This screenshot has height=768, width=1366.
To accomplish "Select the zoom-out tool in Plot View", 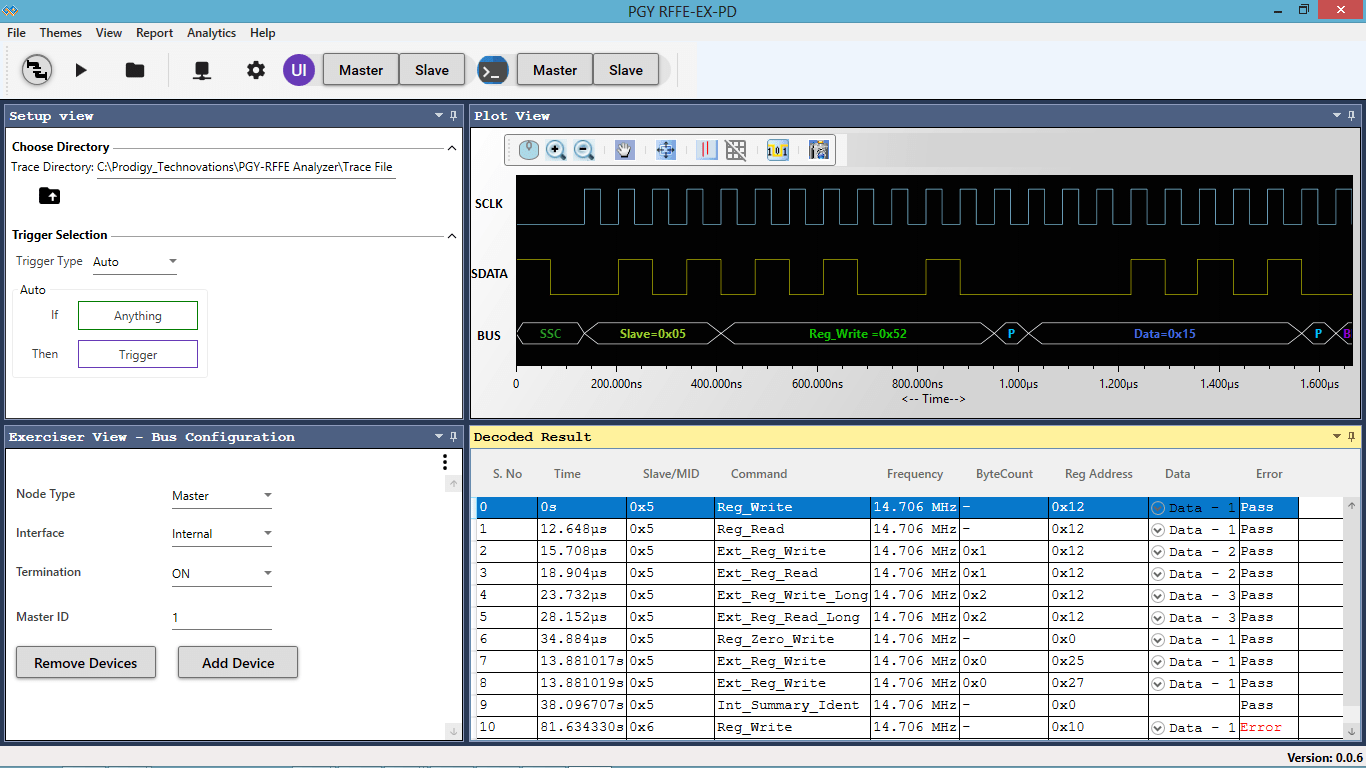I will pos(584,150).
